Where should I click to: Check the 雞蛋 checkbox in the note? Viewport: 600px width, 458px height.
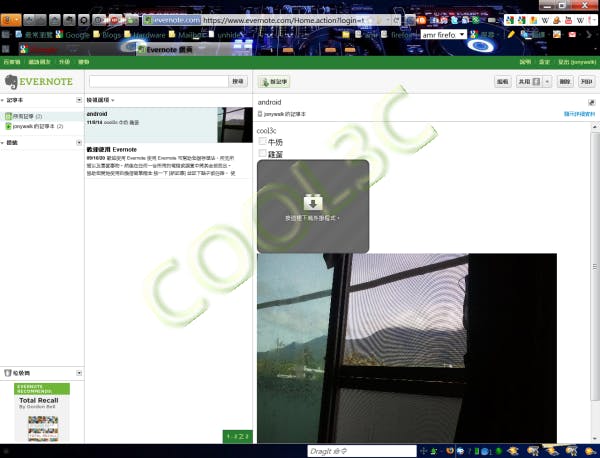pos(262,153)
